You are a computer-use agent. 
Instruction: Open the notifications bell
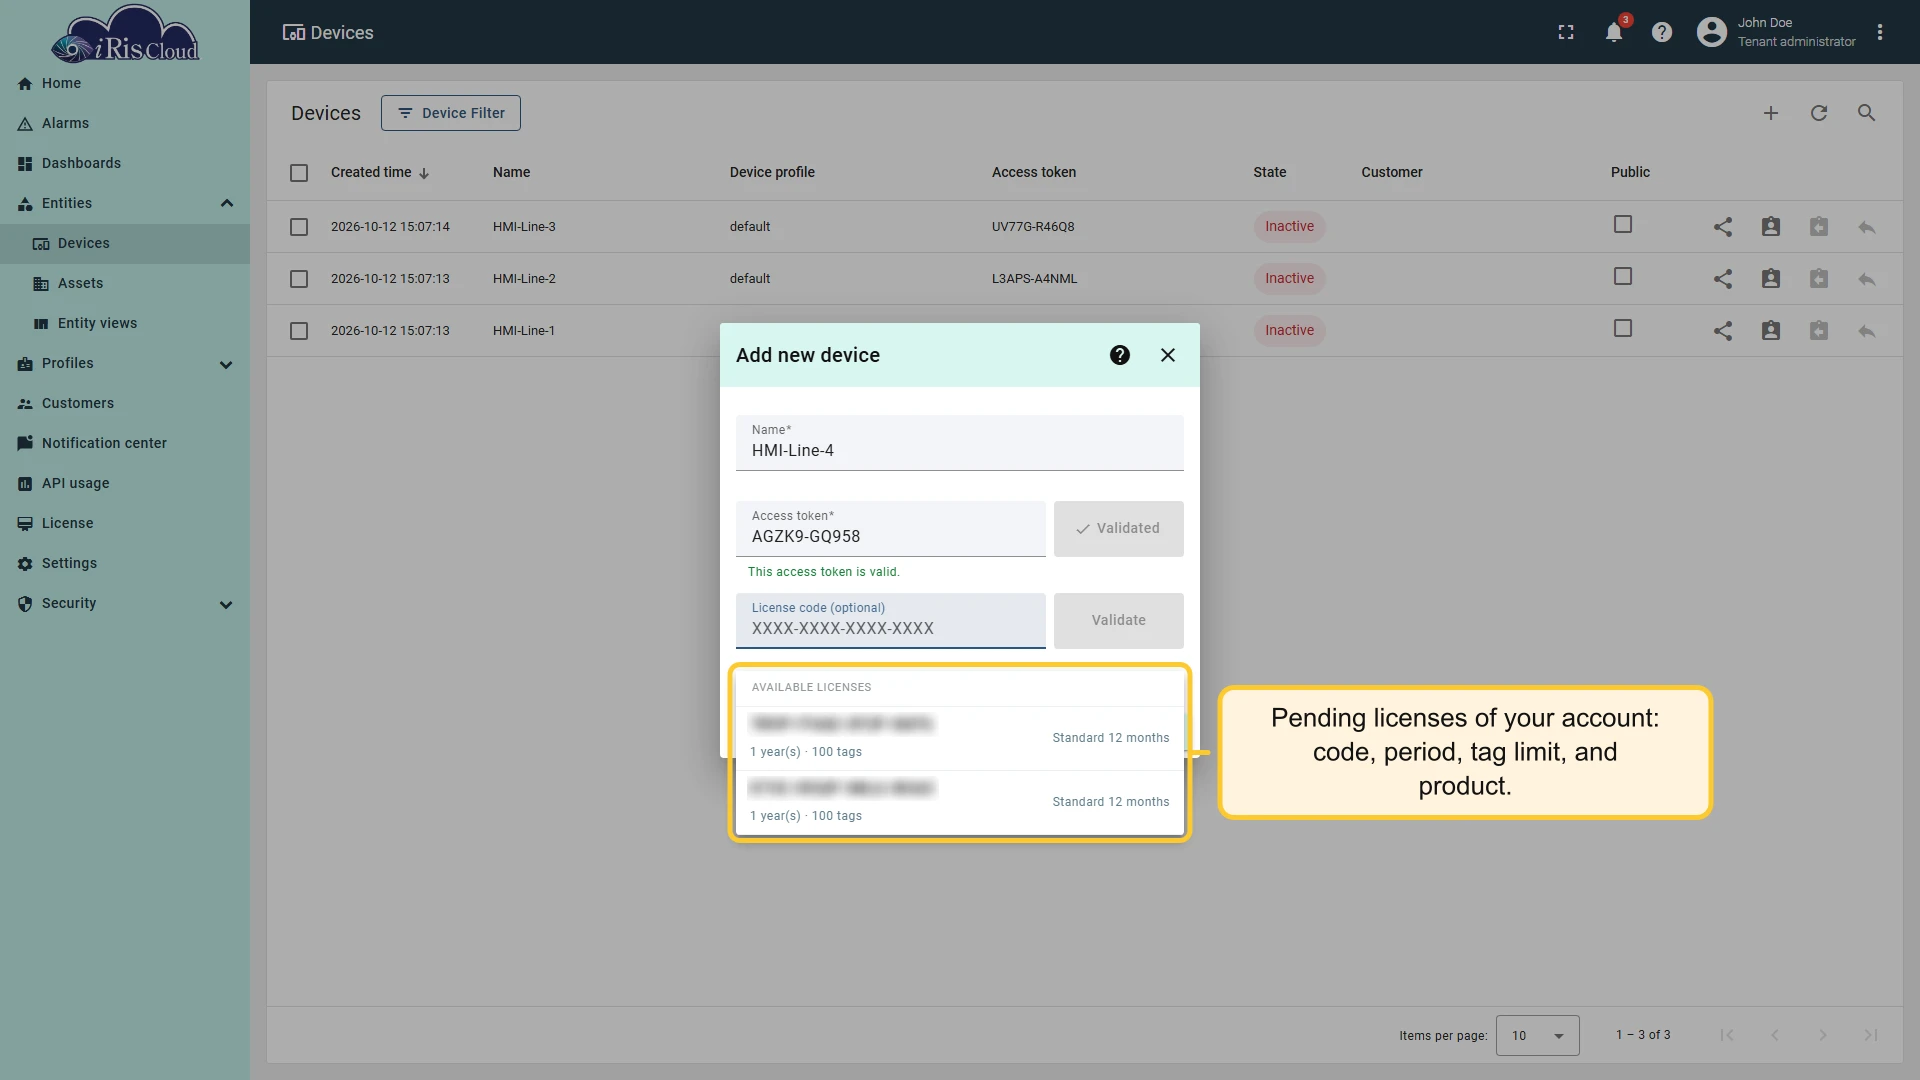(1614, 32)
